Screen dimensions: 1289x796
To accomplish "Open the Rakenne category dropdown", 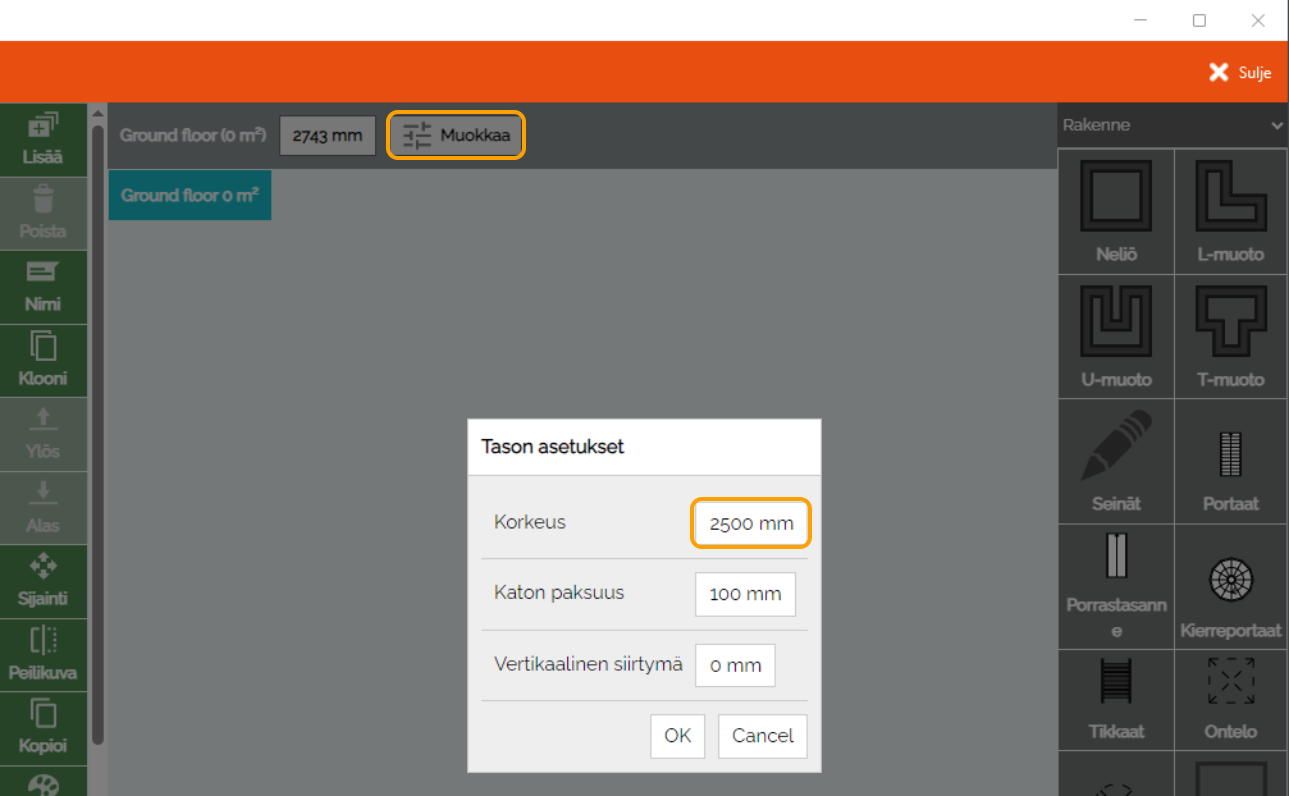I will pyautogui.click(x=1173, y=125).
